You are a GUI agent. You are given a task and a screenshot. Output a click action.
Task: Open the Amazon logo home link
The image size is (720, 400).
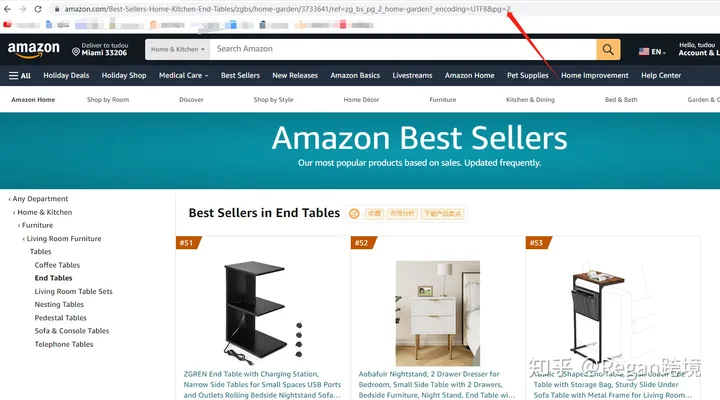[34, 50]
